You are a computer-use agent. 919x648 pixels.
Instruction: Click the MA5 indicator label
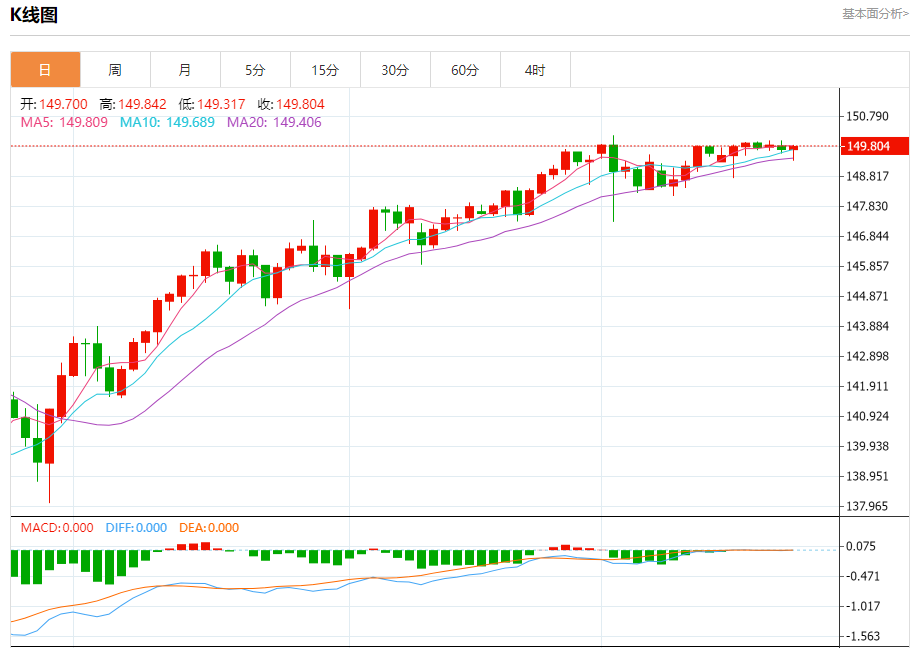[64, 122]
